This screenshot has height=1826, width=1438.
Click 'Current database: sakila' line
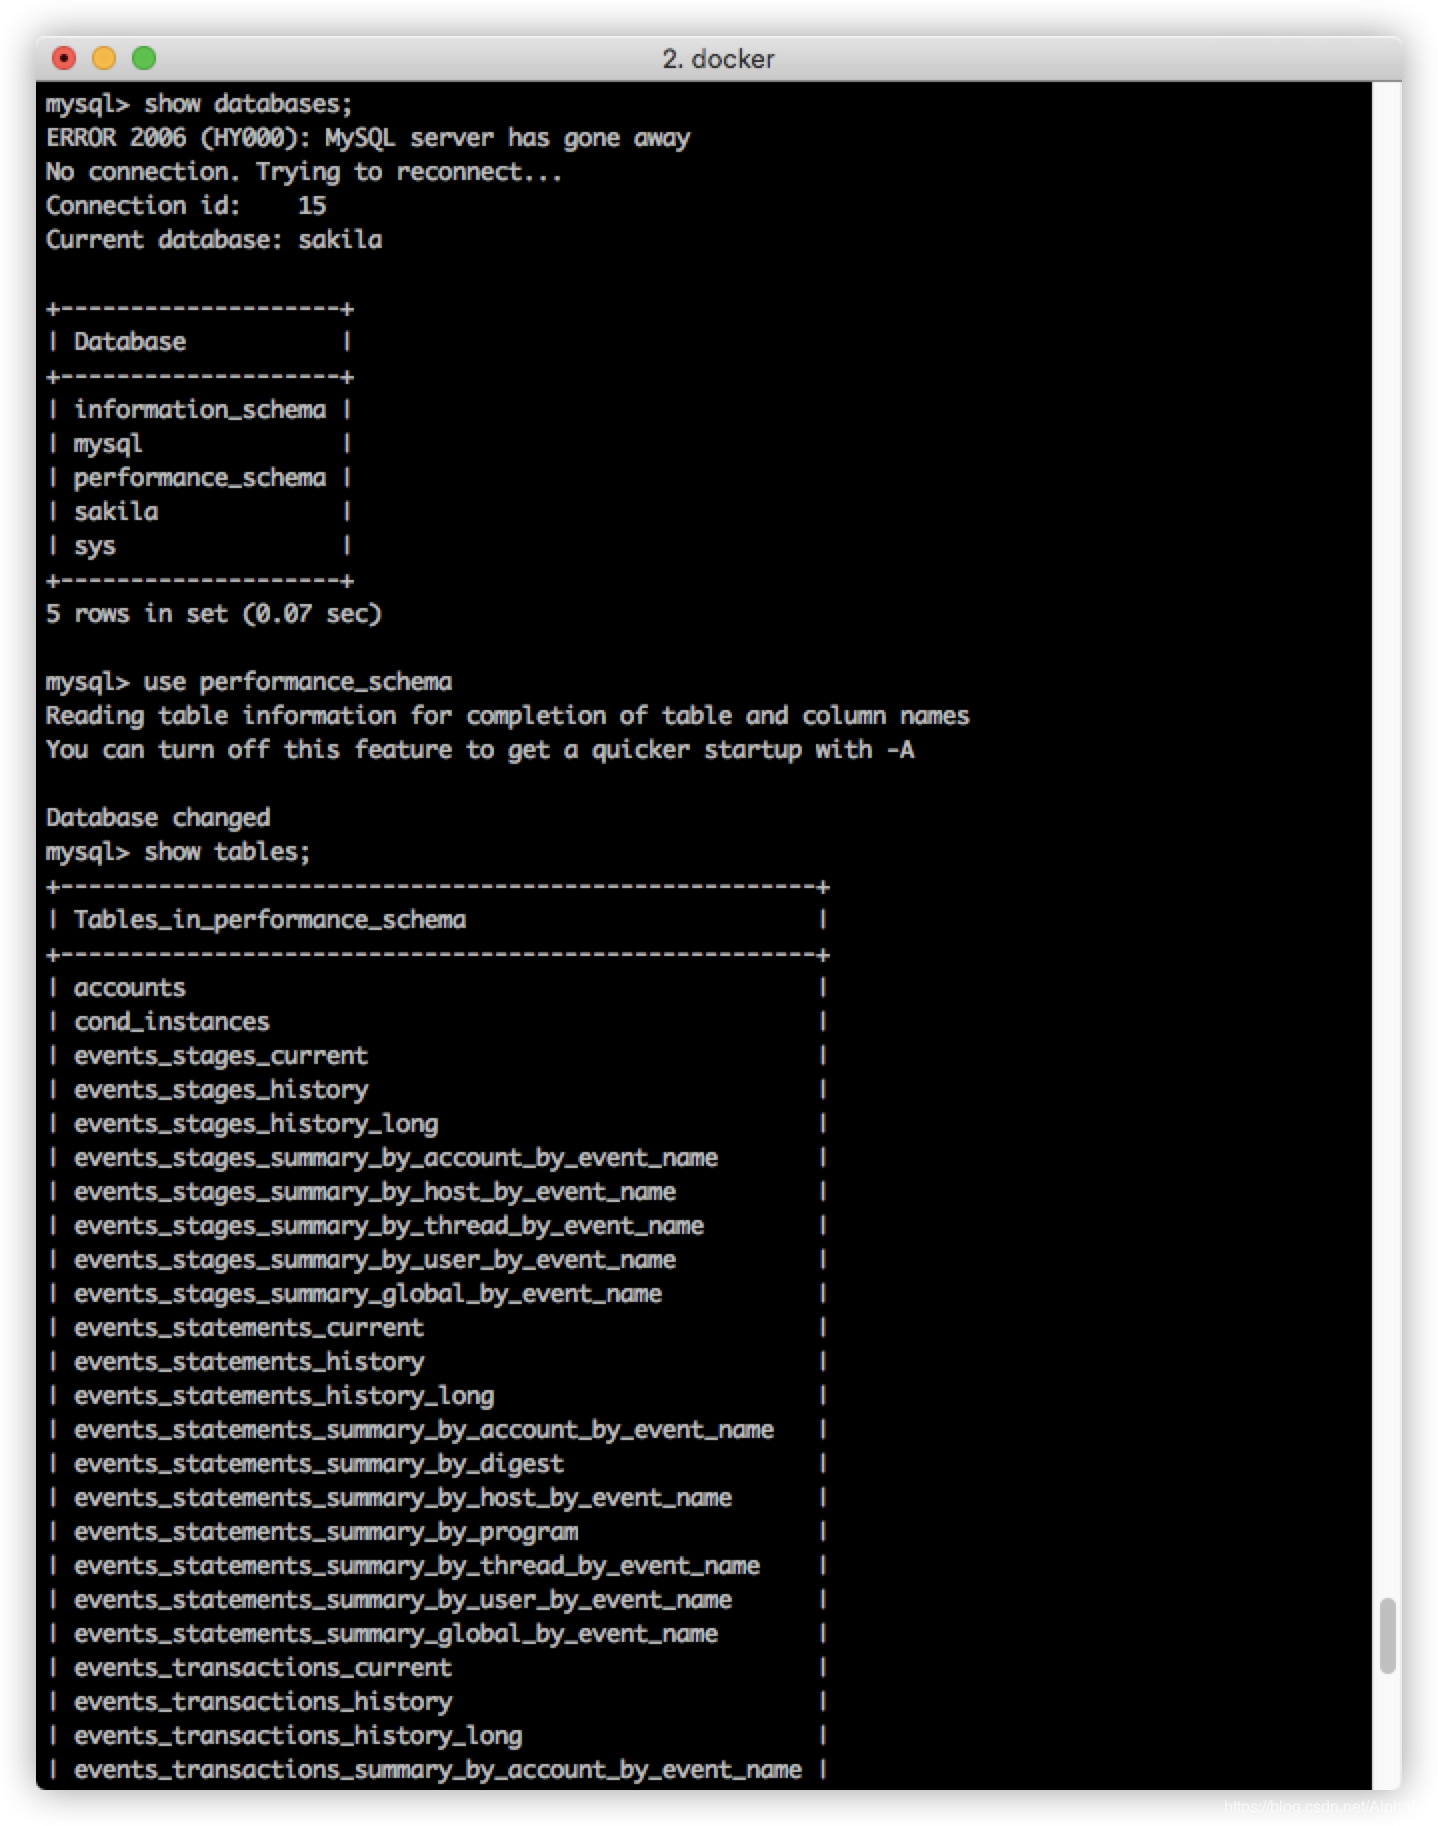[x=214, y=240]
